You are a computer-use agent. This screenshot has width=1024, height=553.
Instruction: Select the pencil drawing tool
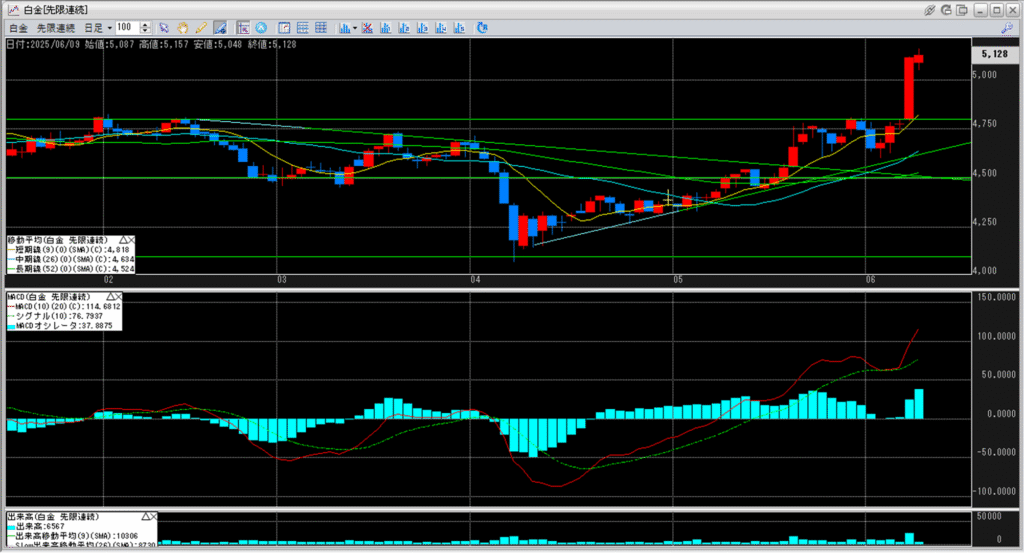pyautogui.click(x=201, y=27)
